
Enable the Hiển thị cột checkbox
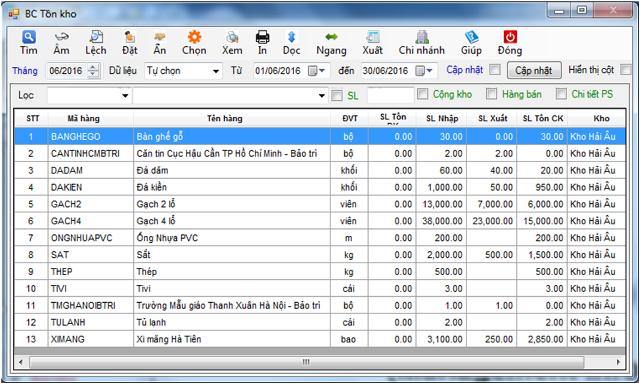(626, 70)
